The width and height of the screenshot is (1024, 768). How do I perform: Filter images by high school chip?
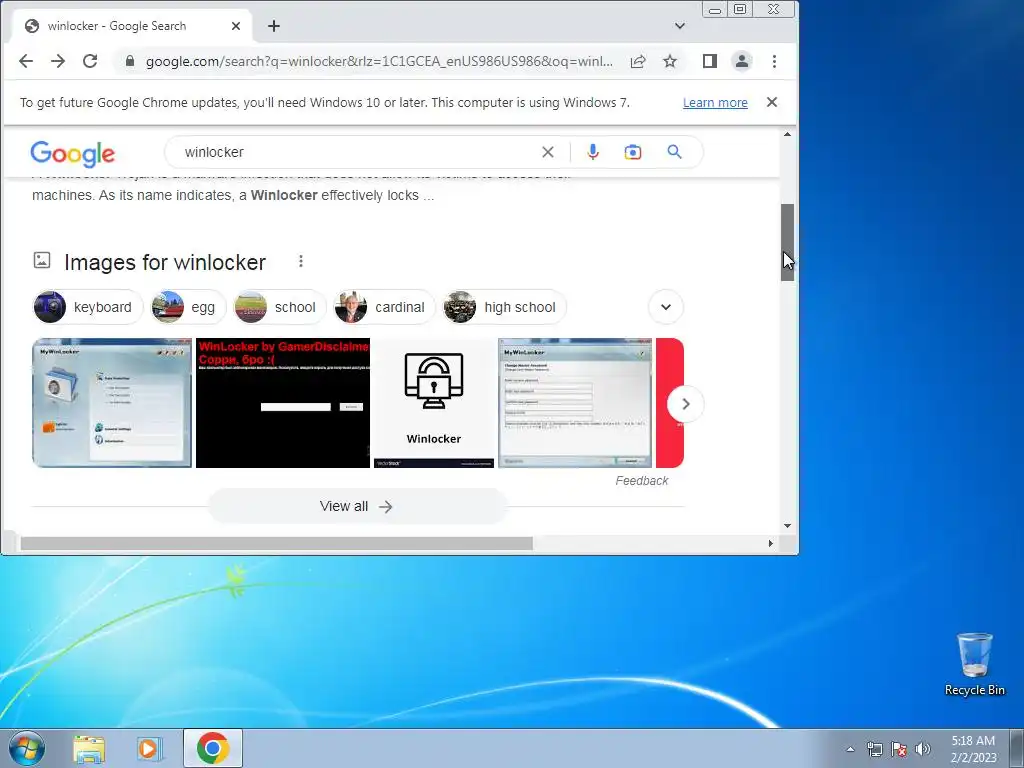[x=505, y=307]
